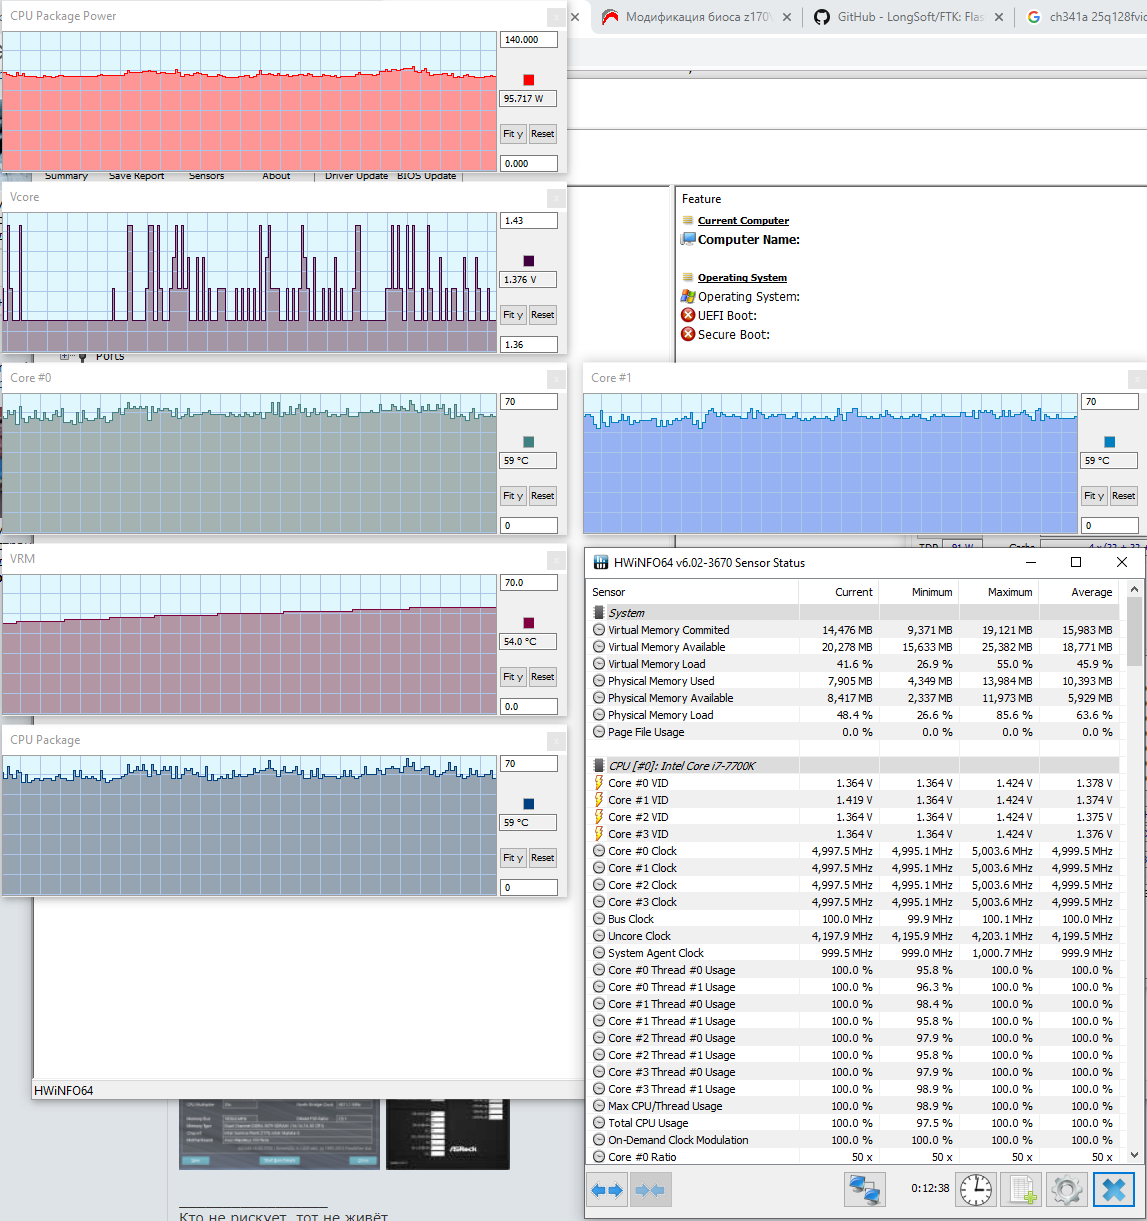Open the Operating System link in HWiNFO64
Image resolution: width=1147 pixels, height=1221 pixels.
coord(742,278)
